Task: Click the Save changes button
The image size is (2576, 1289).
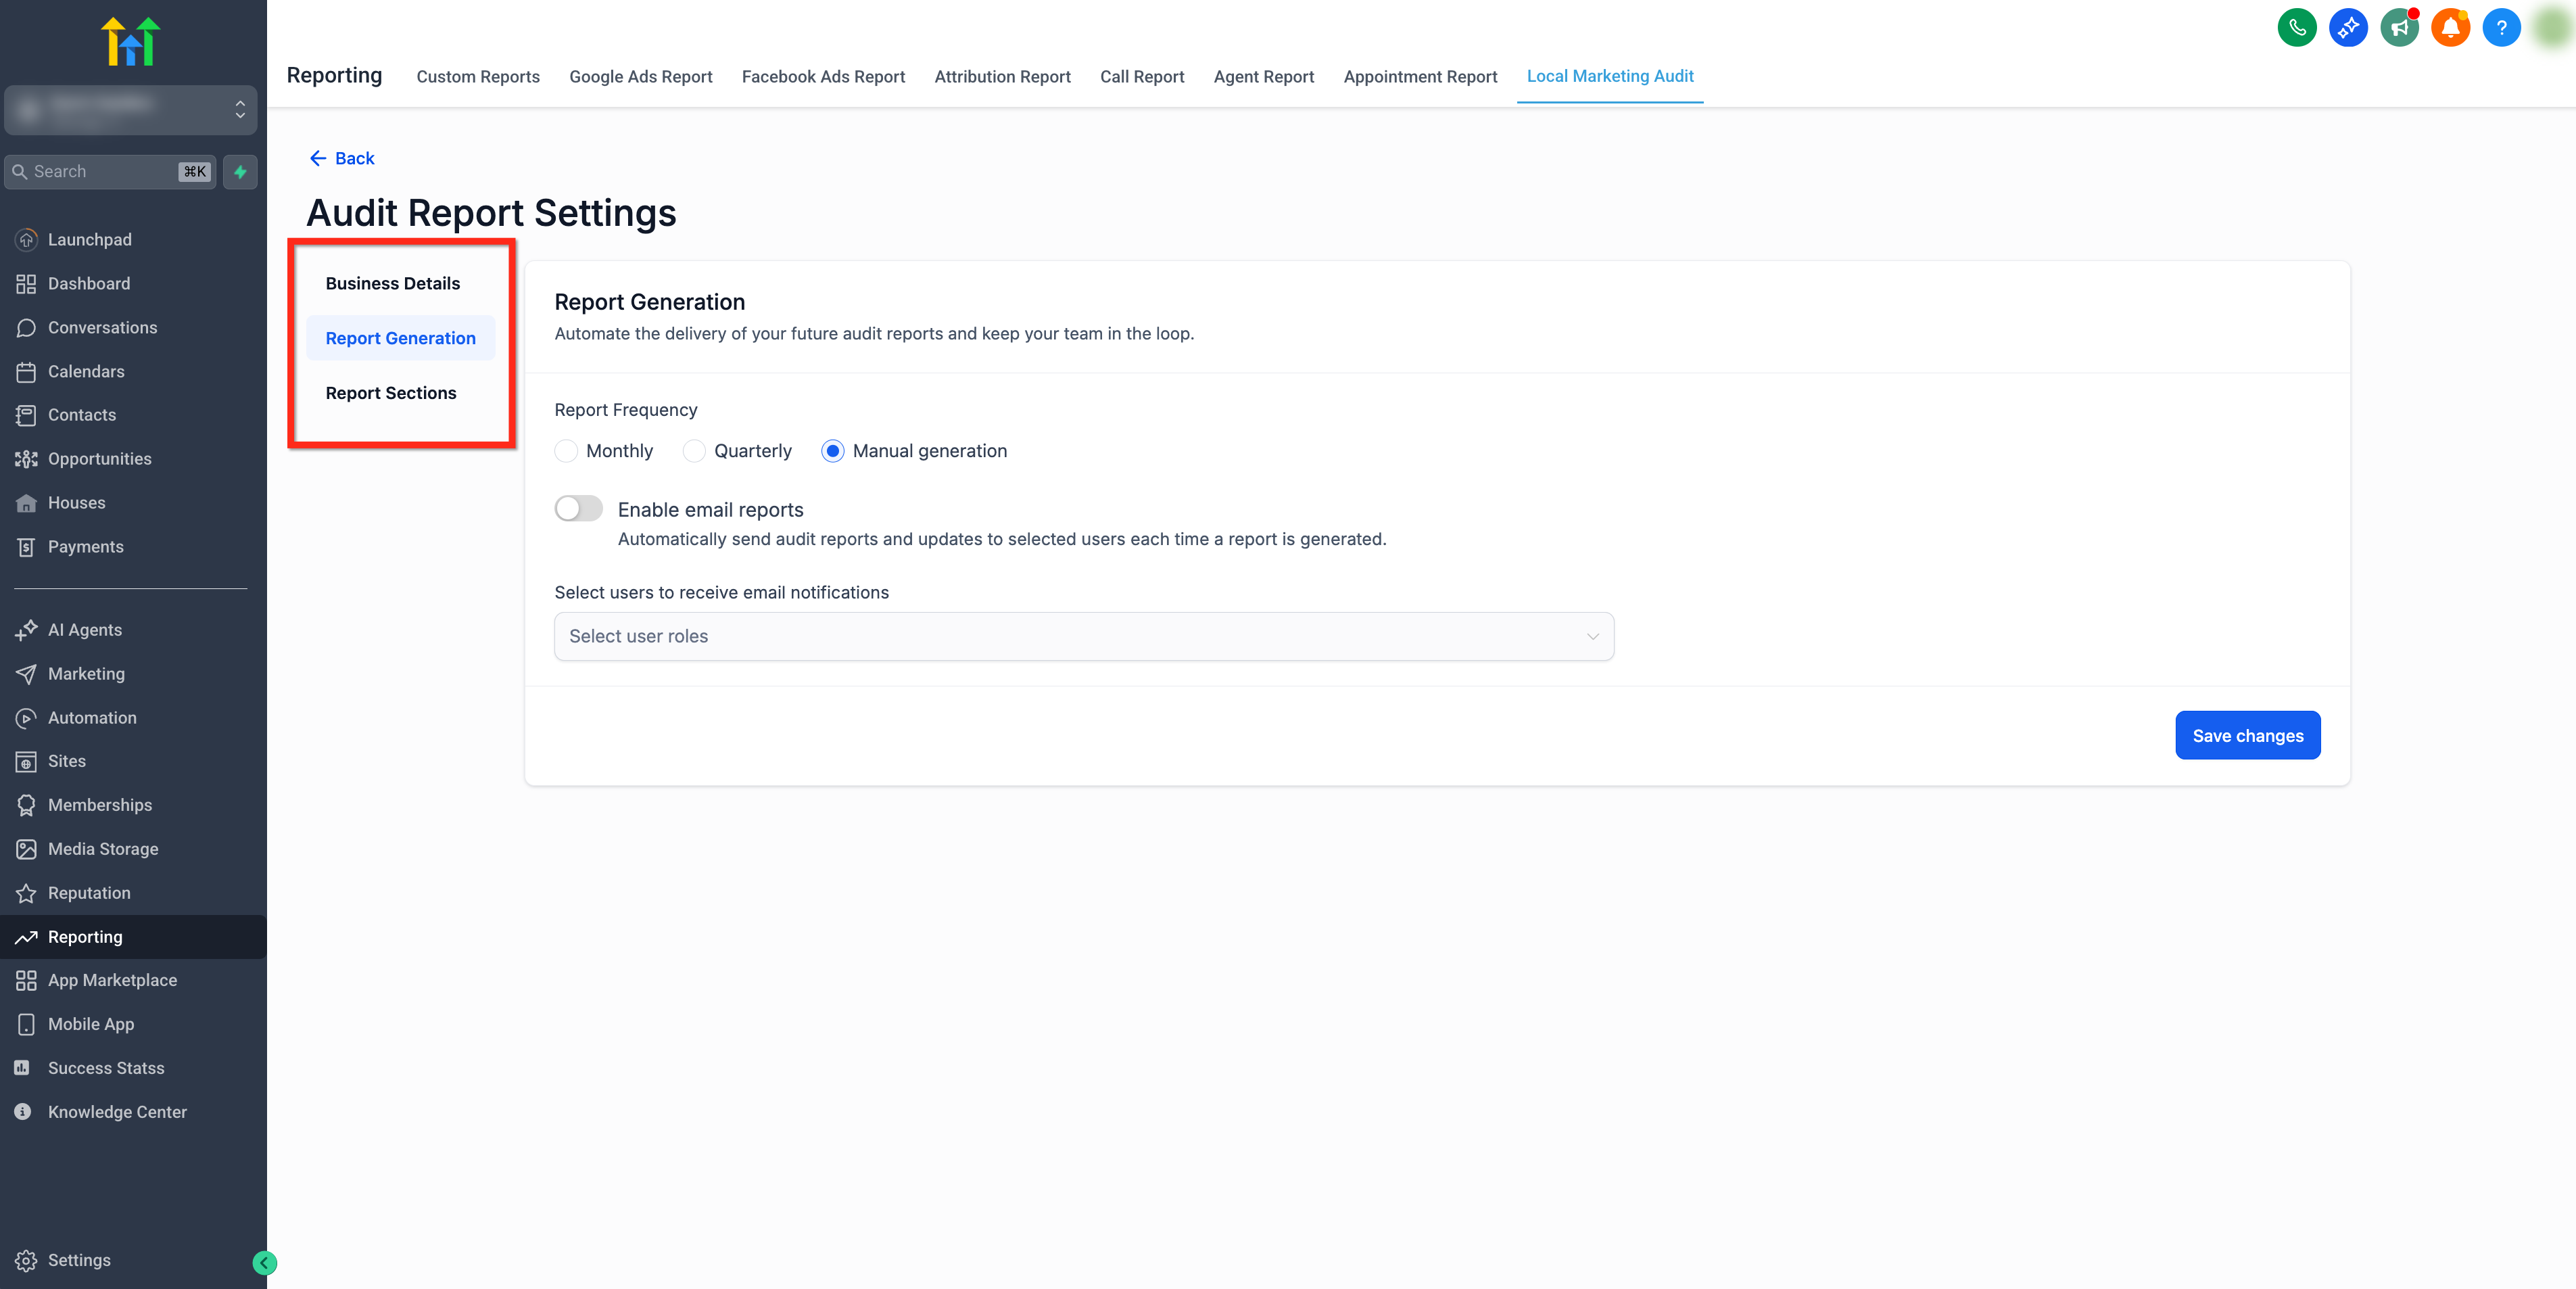Action: click(2246, 735)
